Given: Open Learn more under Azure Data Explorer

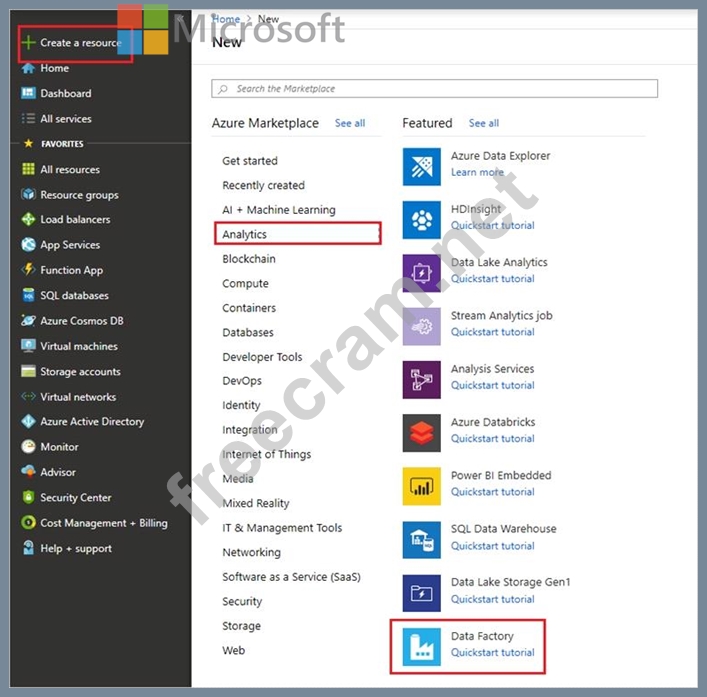Looking at the screenshot, I should pyautogui.click(x=477, y=172).
